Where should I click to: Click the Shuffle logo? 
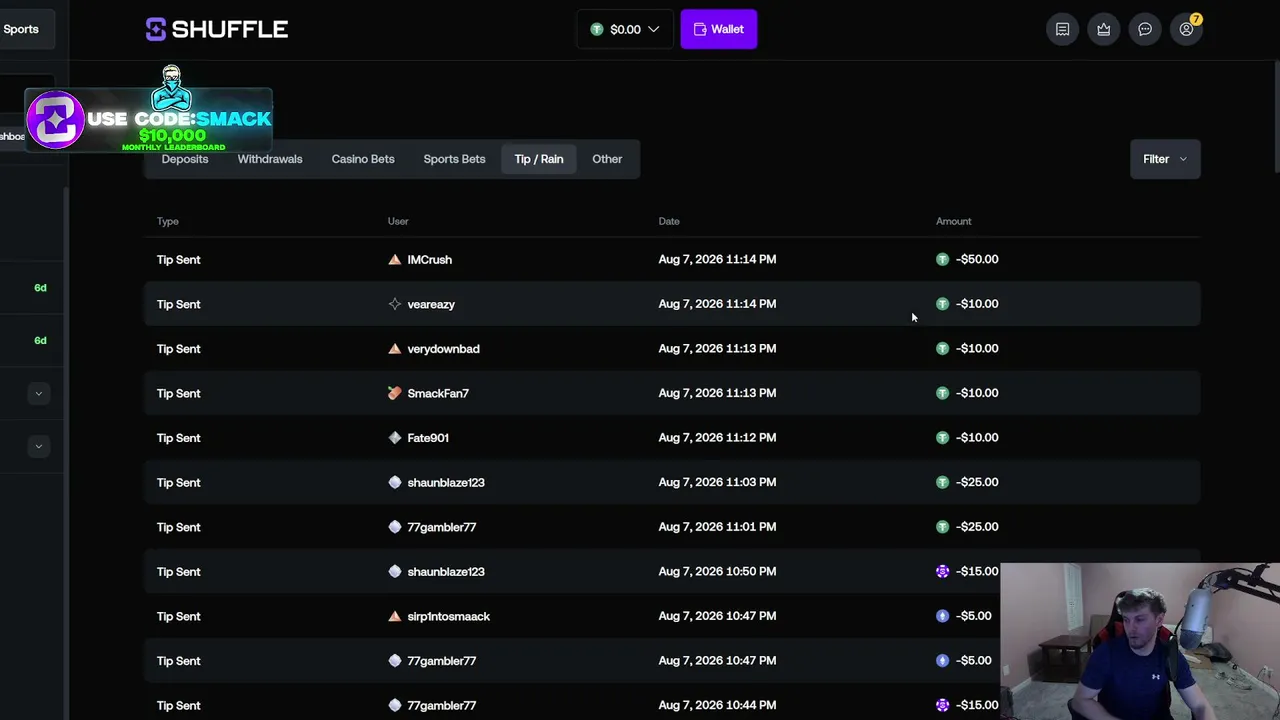point(217,29)
